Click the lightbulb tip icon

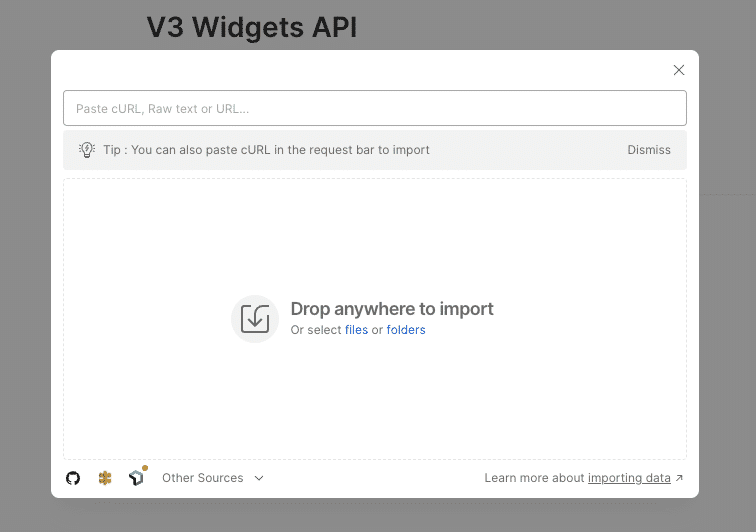coord(87,150)
